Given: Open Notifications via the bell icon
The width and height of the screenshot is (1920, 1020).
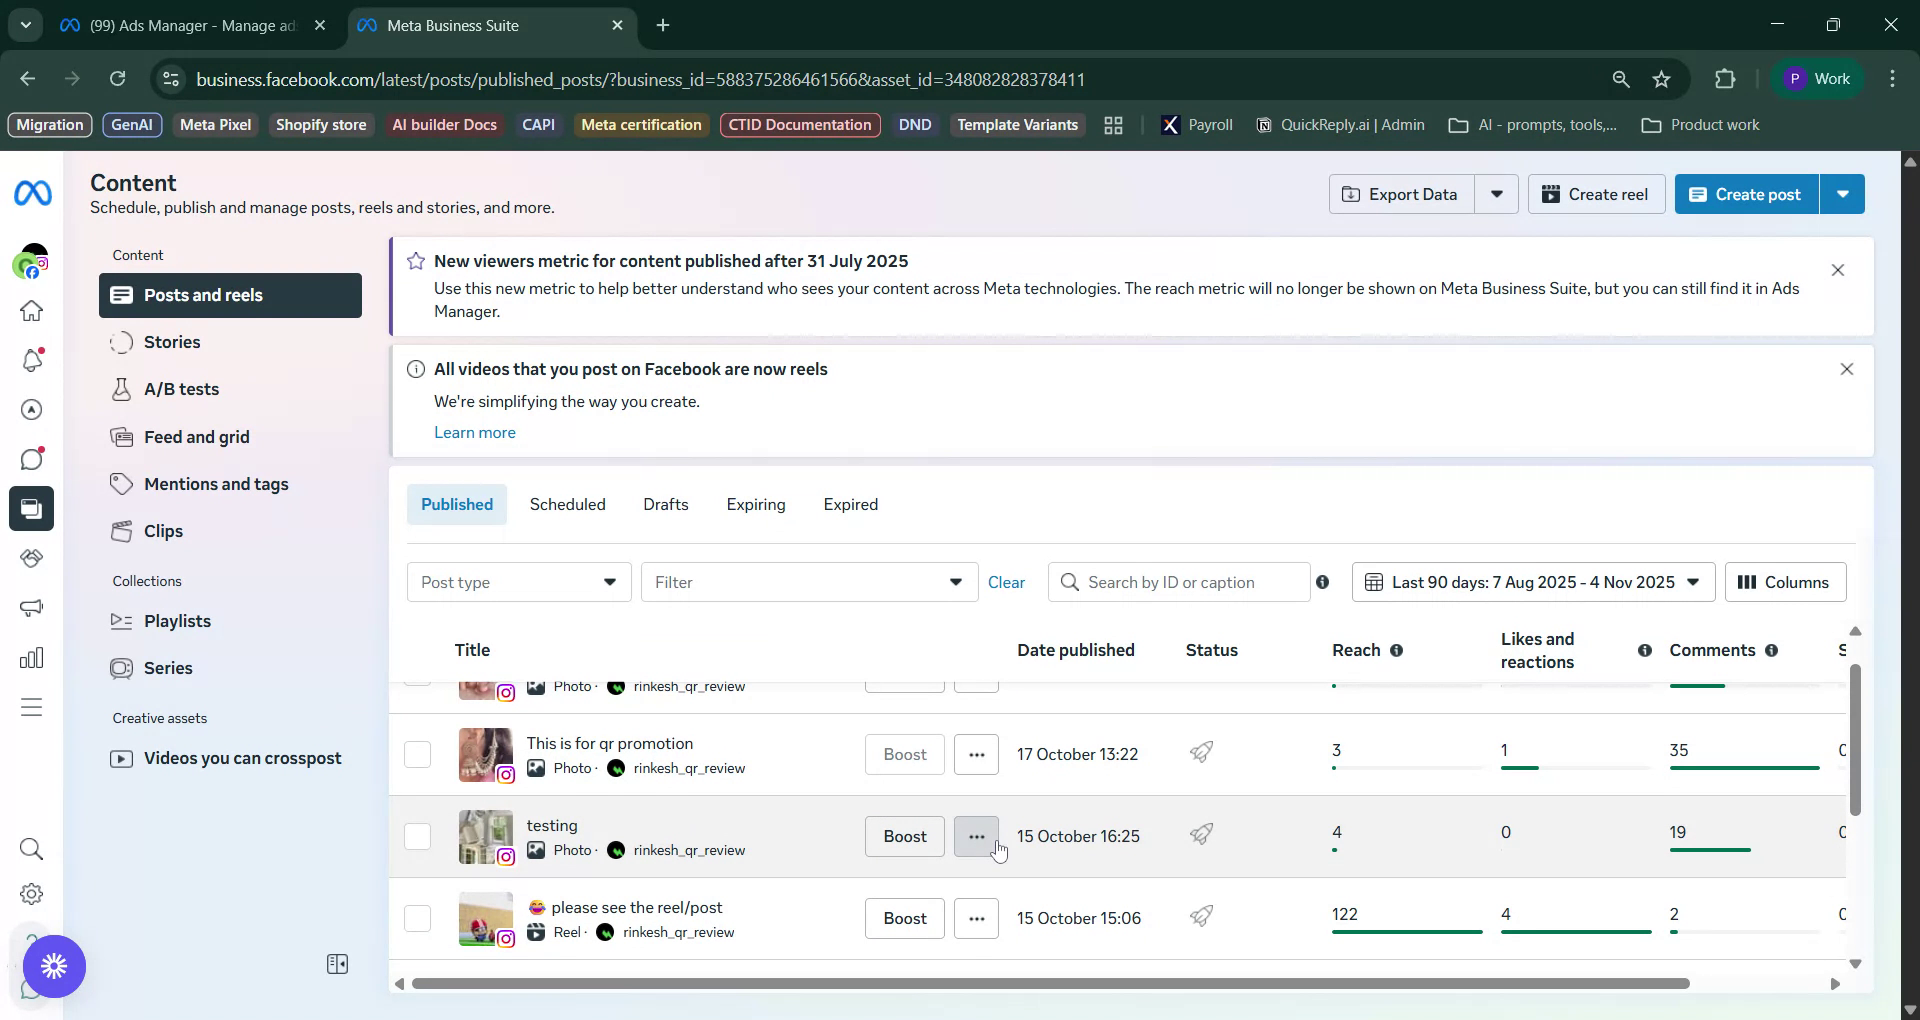Looking at the screenshot, I should pos(31,361).
